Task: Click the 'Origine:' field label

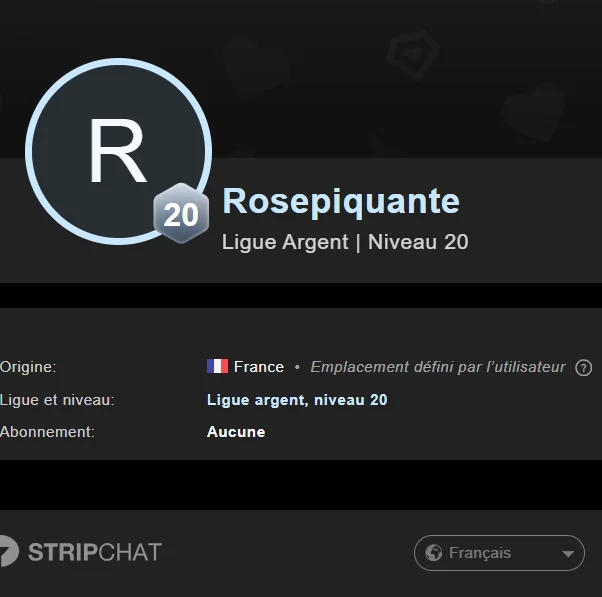Action: pyautogui.click(x=28, y=367)
